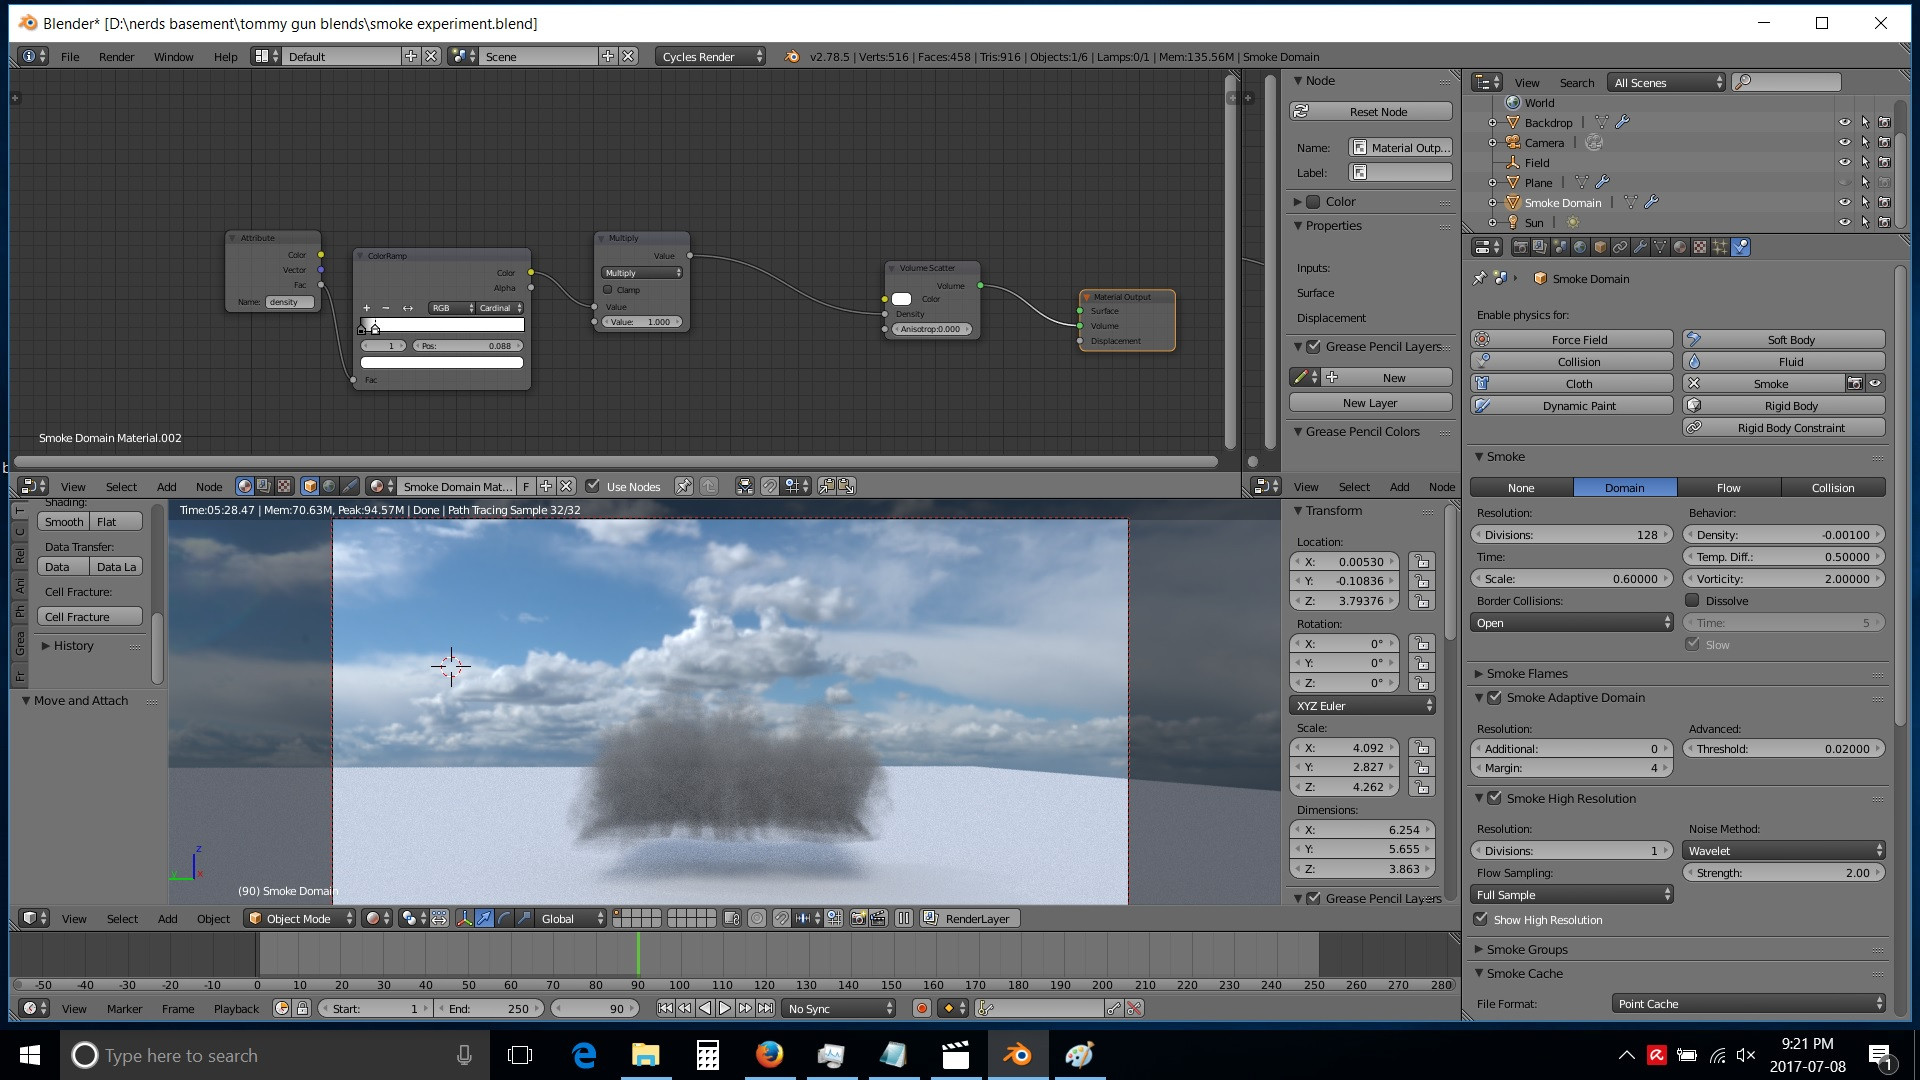This screenshot has width=1920, height=1080.
Task: Select the Dynamic Paint physics icon
Action: pos(1483,406)
